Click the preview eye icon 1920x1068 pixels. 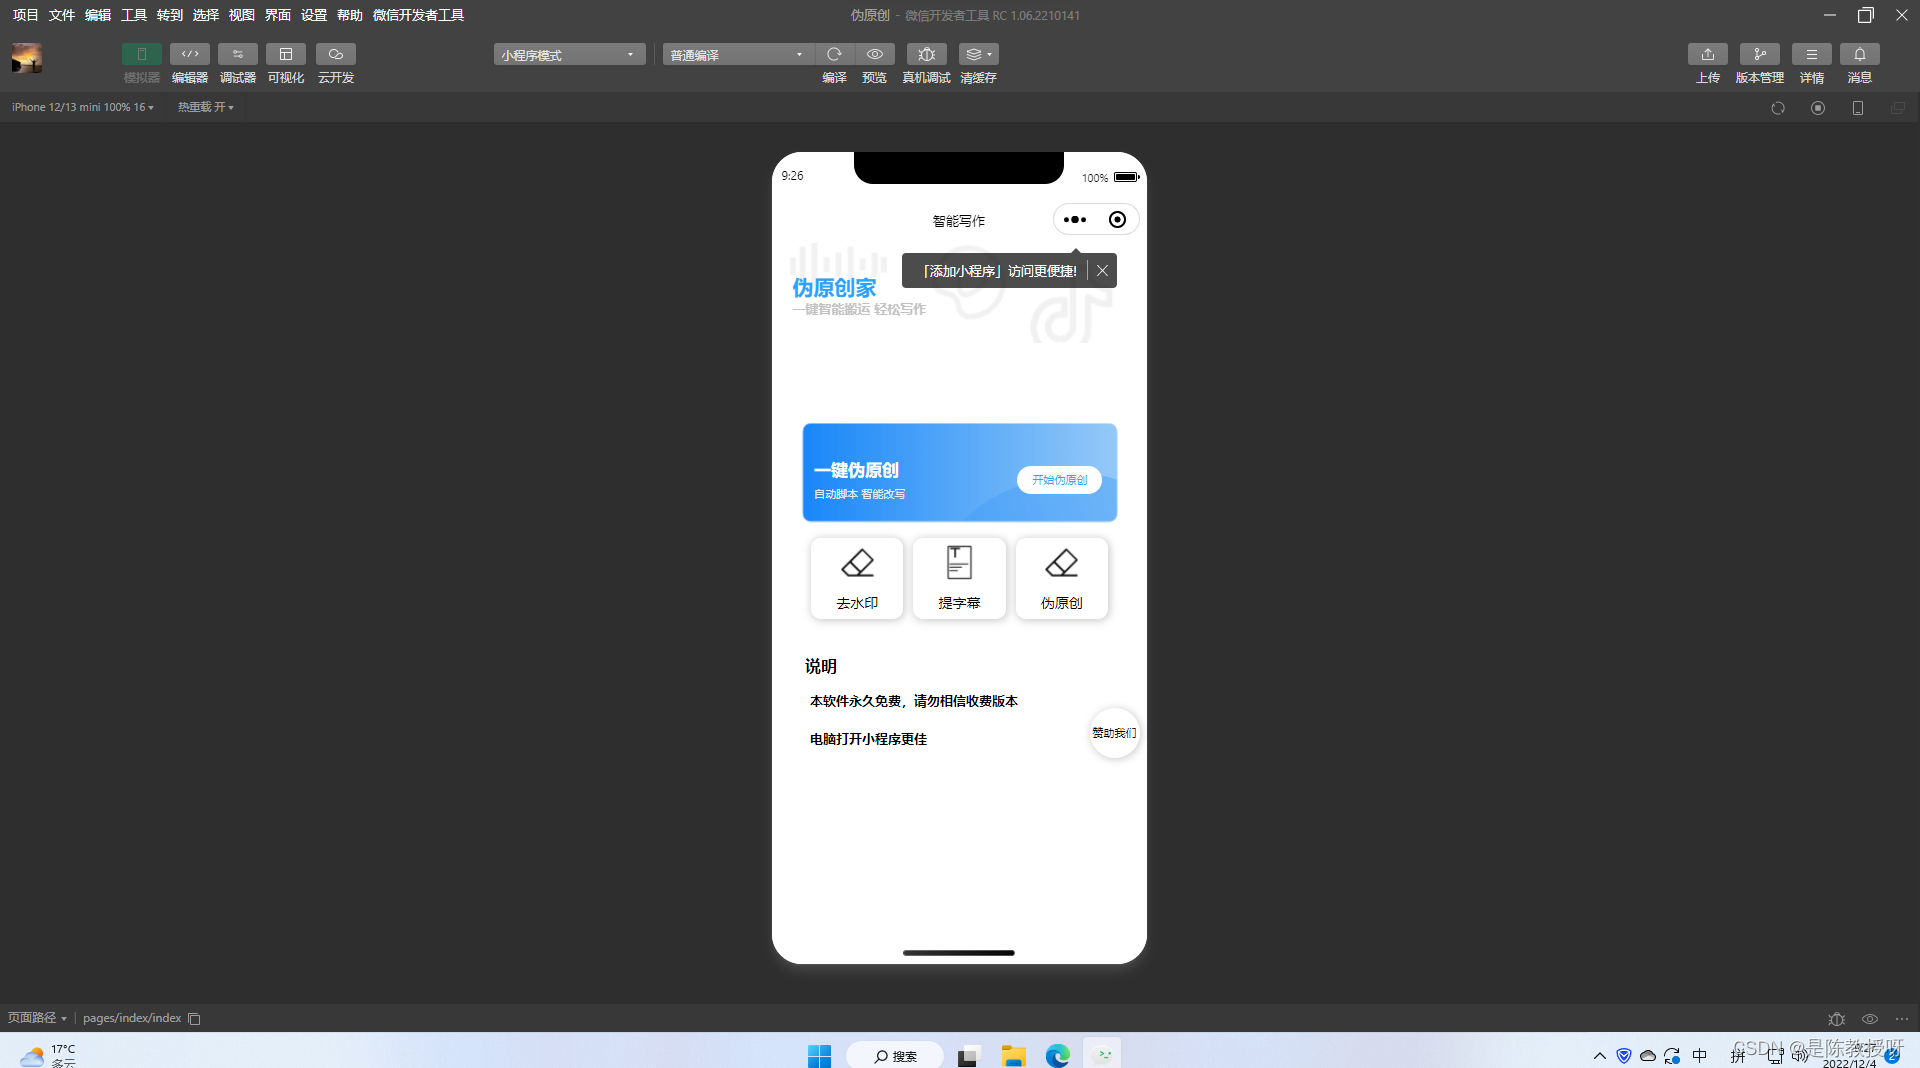click(x=875, y=54)
